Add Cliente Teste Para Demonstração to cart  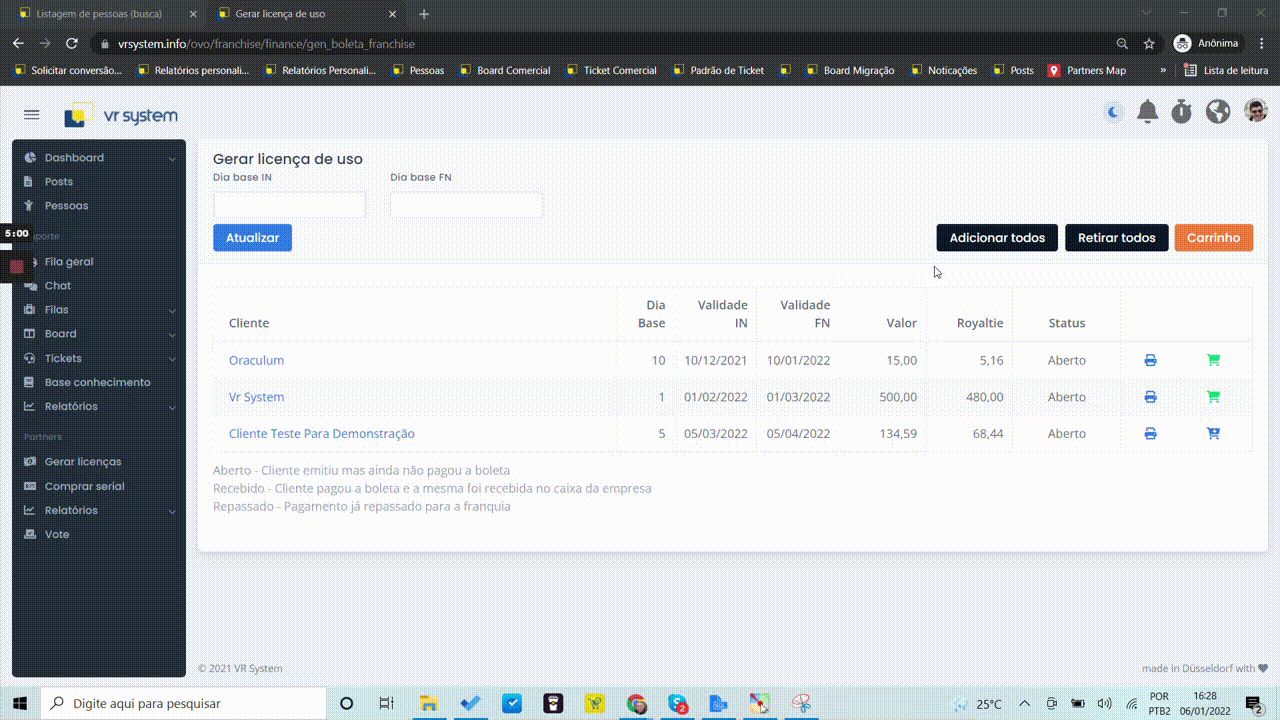(1213, 434)
